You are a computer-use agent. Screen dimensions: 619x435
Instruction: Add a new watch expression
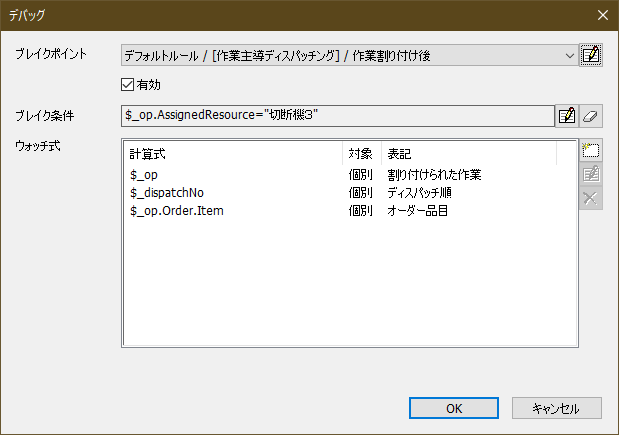click(x=591, y=151)
